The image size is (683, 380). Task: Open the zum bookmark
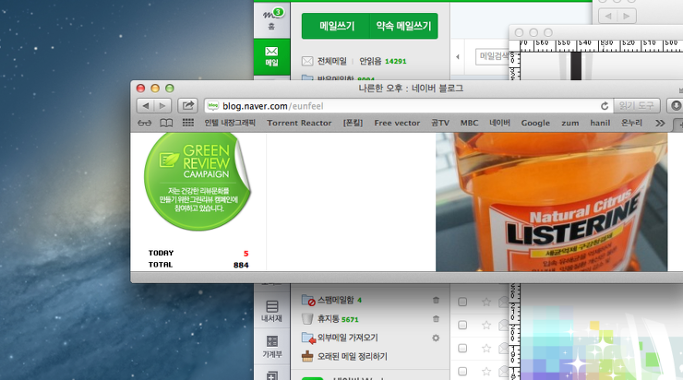tap(570, 123)
